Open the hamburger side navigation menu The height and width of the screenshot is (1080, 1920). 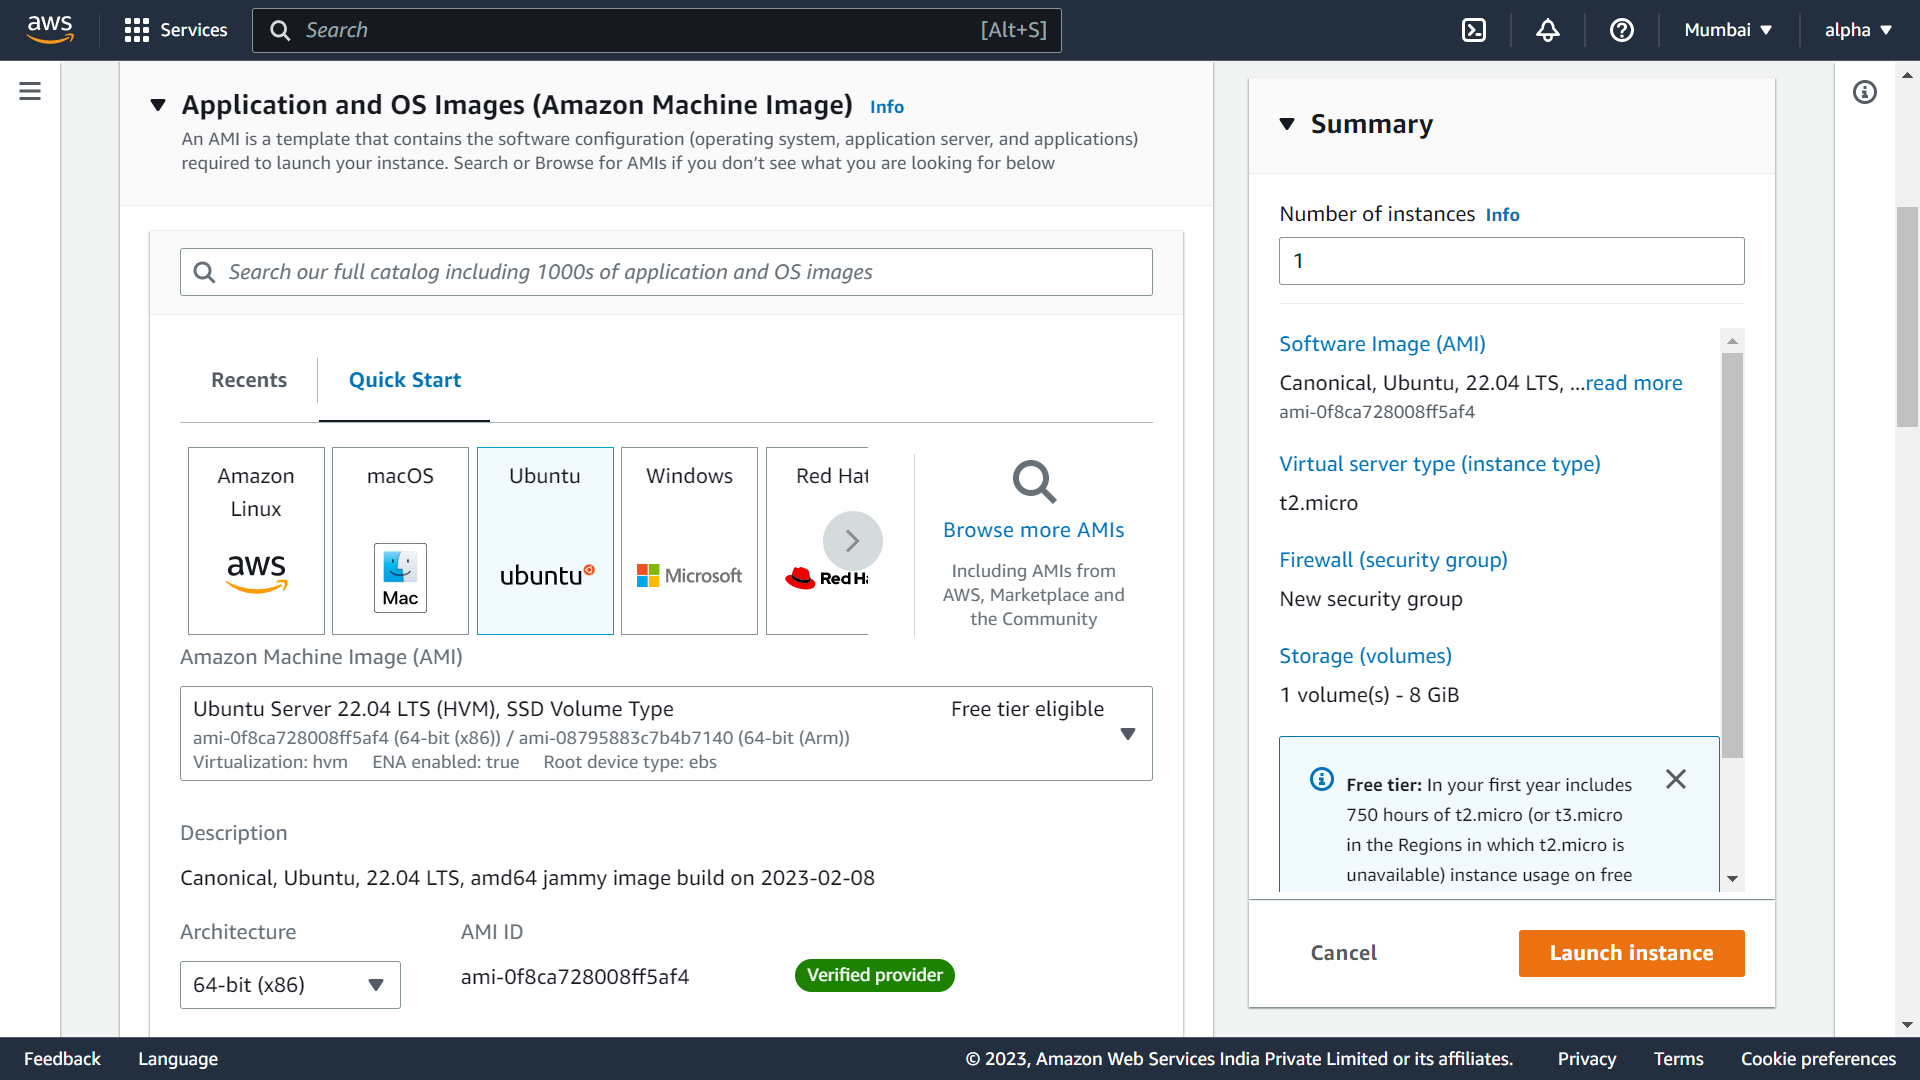30,92
